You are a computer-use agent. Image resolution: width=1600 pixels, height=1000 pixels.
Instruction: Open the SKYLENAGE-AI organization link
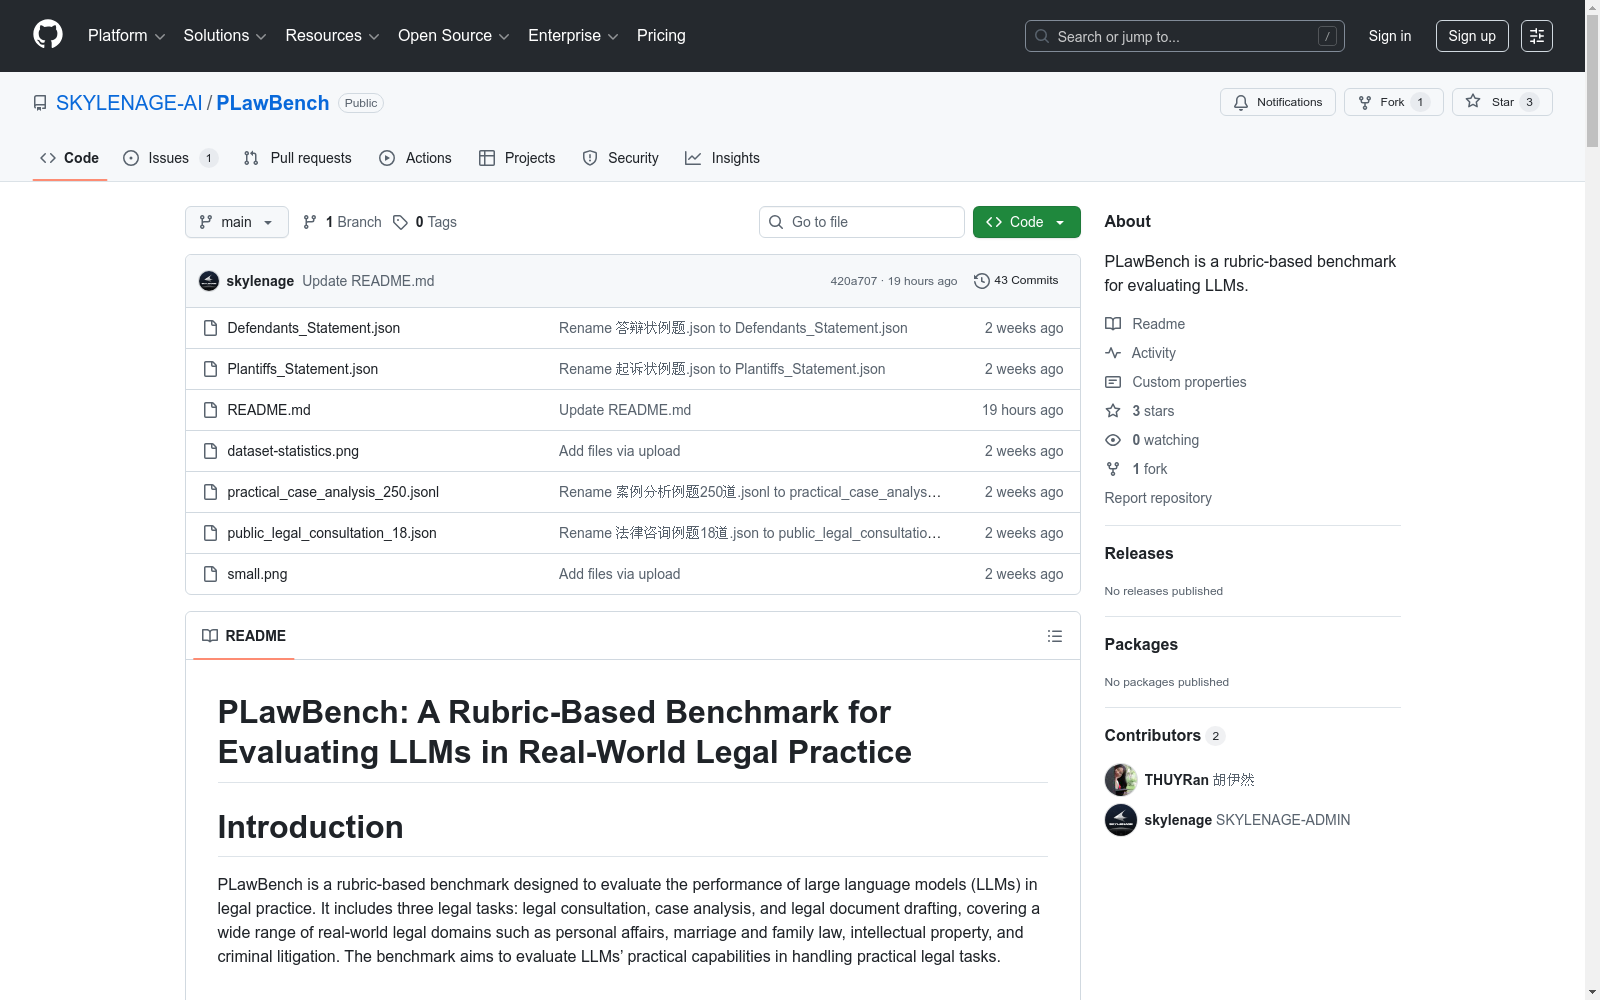129,103
